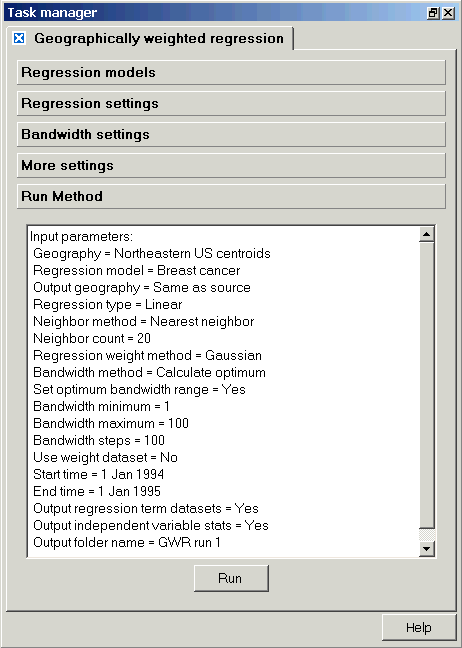Run the regression with the Run button
Image resolution: width=462 pixels, height=648 pixels.
click(231, 578)
